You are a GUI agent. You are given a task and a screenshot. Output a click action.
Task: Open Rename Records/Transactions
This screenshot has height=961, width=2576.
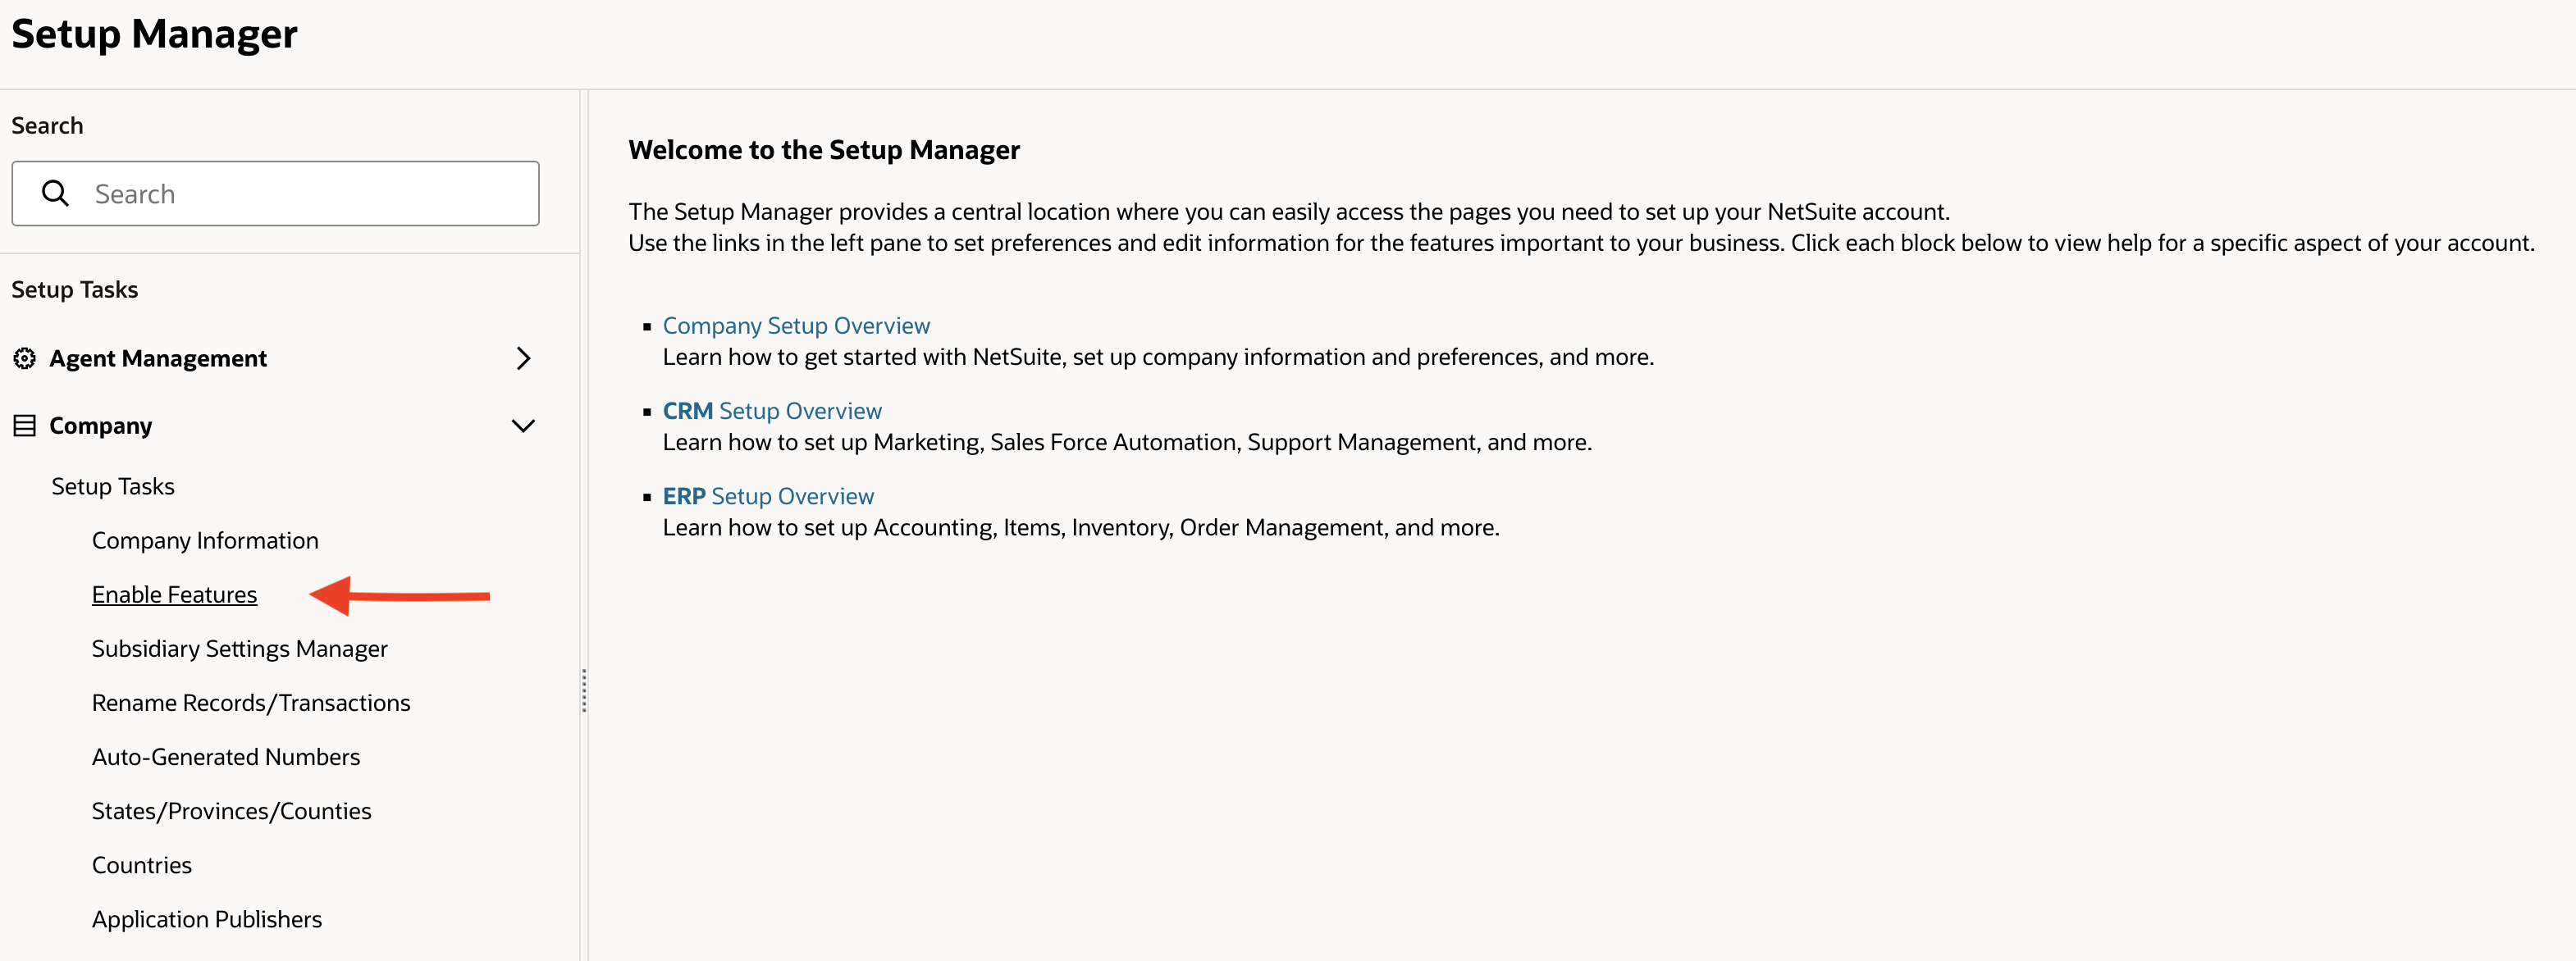251,702
